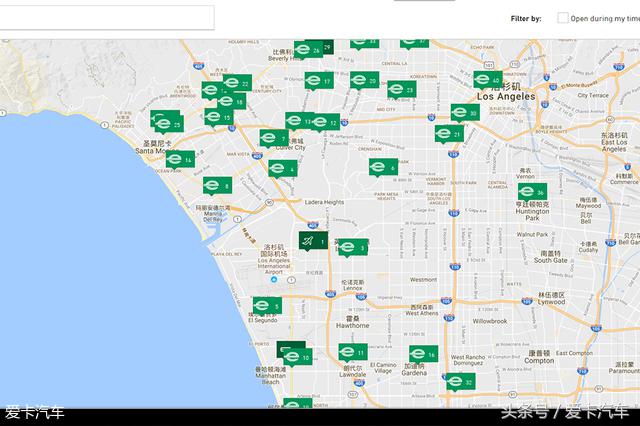The height and width of the screenshot is (426, 640).
Task: Open location marker 10 in Manhattan Beach
Action: (x=295, y=356)
